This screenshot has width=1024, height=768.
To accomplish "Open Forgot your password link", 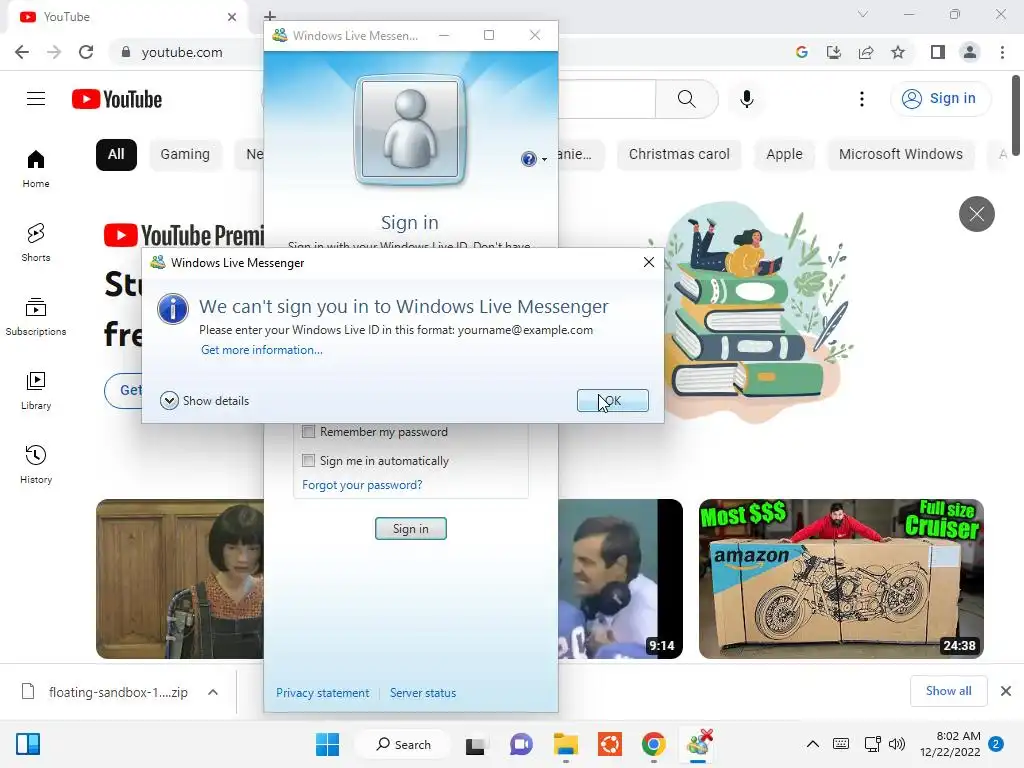I will tap(362, 485).
